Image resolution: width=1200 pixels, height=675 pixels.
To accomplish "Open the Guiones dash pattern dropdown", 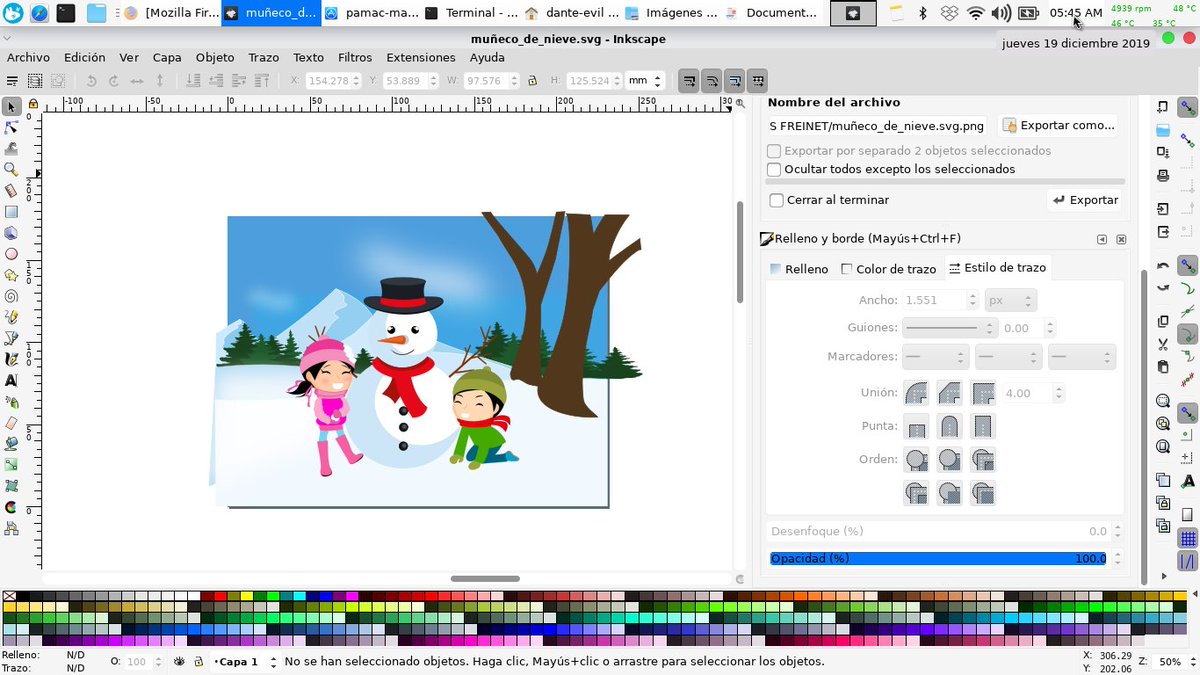I will point(949,328).
